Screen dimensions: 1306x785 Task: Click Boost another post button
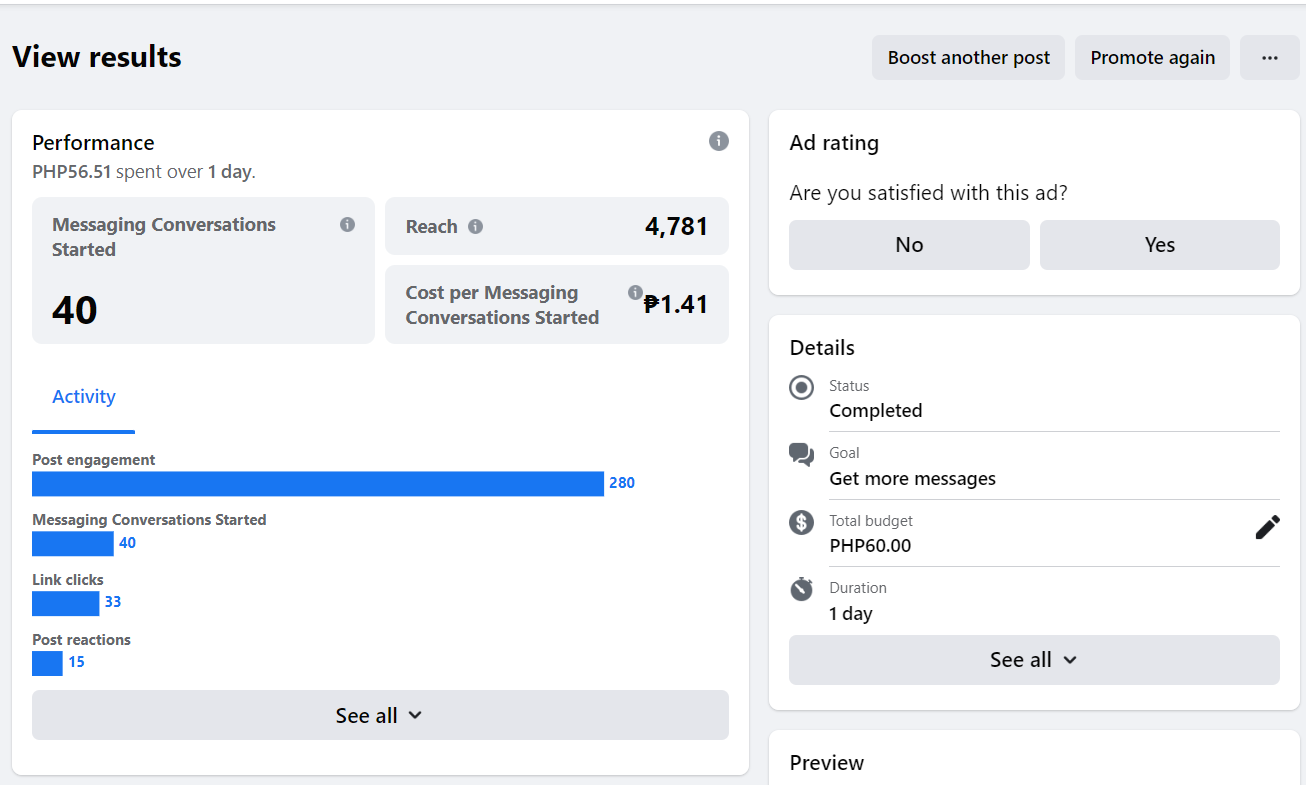click(x=968, y=58)
